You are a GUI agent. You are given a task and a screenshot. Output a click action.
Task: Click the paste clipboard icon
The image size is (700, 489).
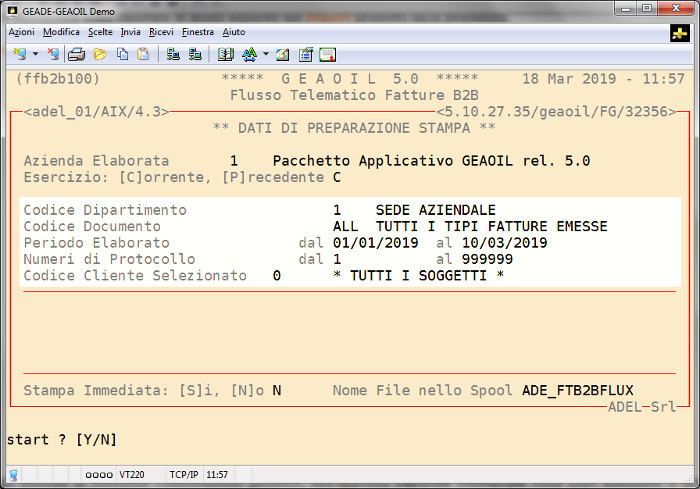pos(143,54)
